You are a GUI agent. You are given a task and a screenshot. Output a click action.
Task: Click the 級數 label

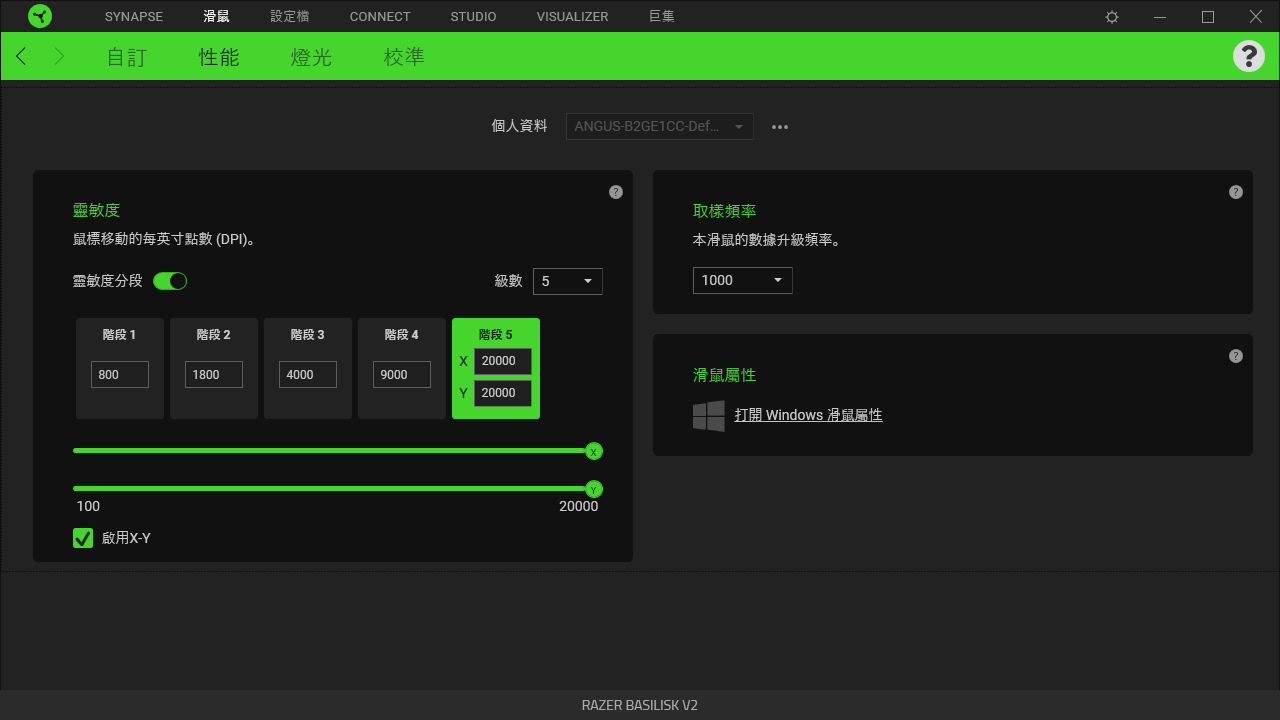pyautogui.click(x=509, y=281)
